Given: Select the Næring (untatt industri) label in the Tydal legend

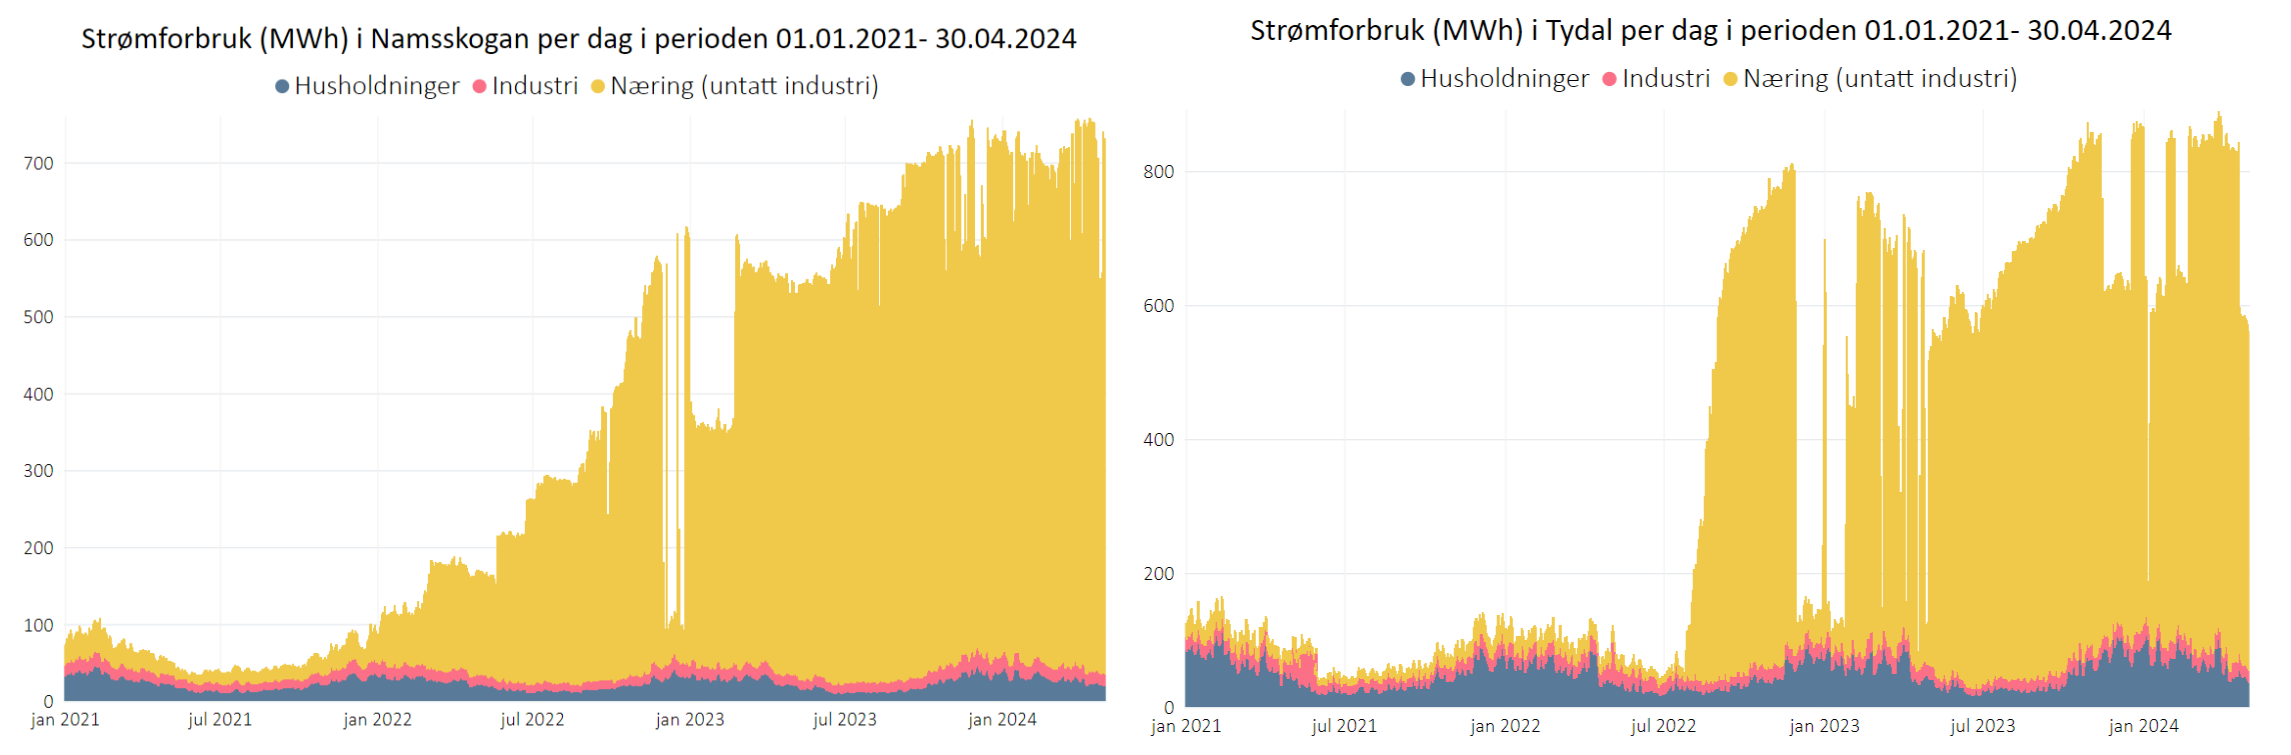Looking at the screenshot, I should (x=1880, y=78).
